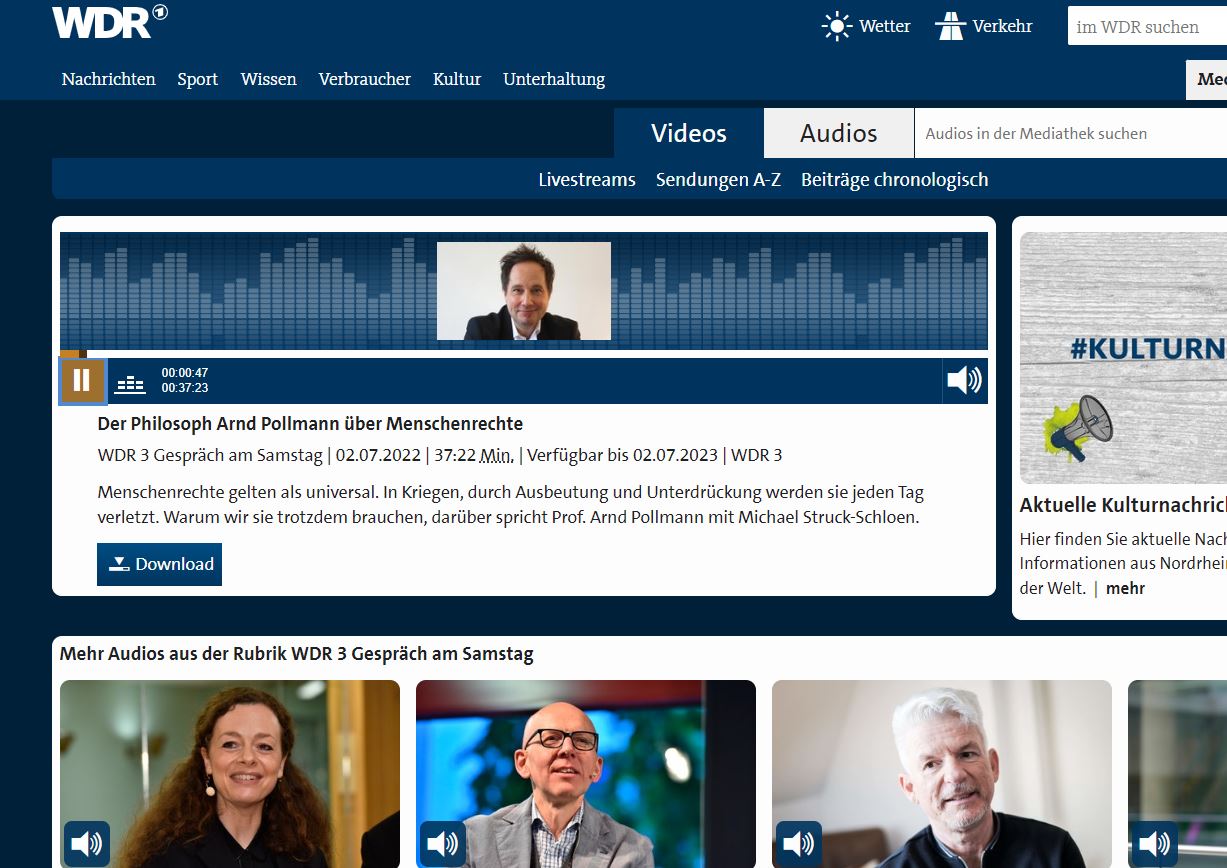Click the Kulturnachrichten megaphone image
Image resolution: width=1227 pixels, height=868 pixels.
coord(1123,358)
